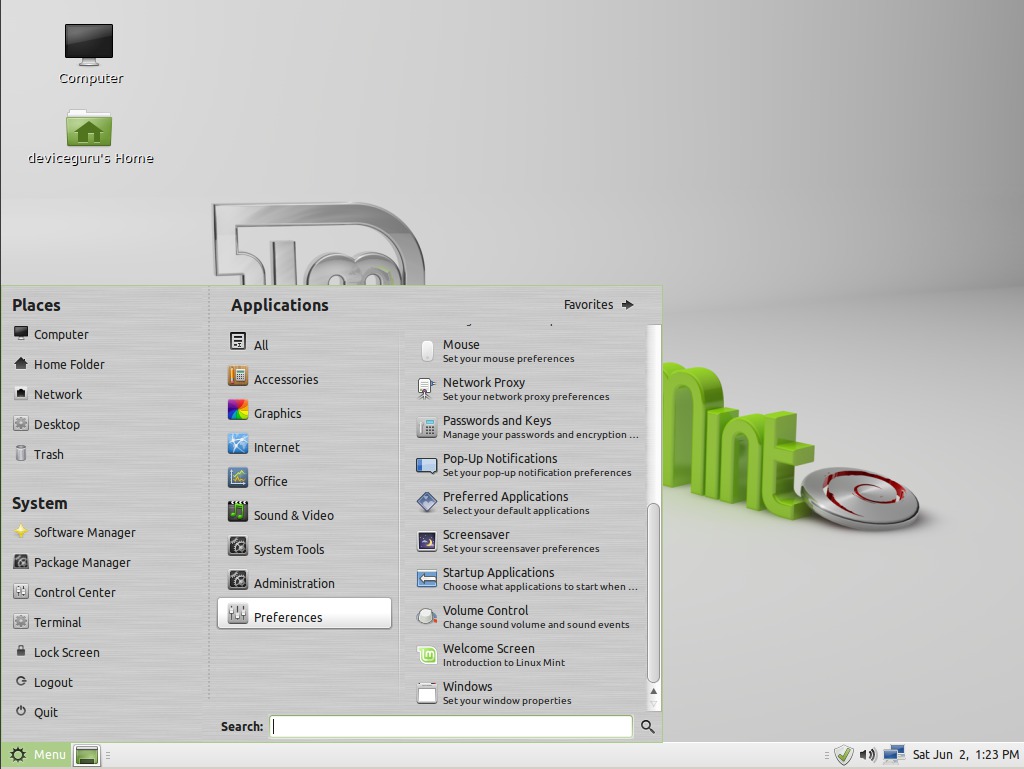The image size is (1024, 769).
Task: Click the applications list scrollbar thumb
Action: (653, 593)
